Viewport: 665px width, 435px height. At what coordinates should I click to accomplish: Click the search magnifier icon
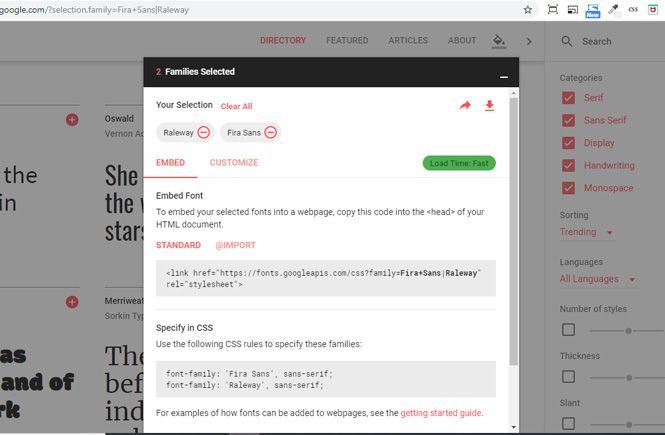[567, 41]
